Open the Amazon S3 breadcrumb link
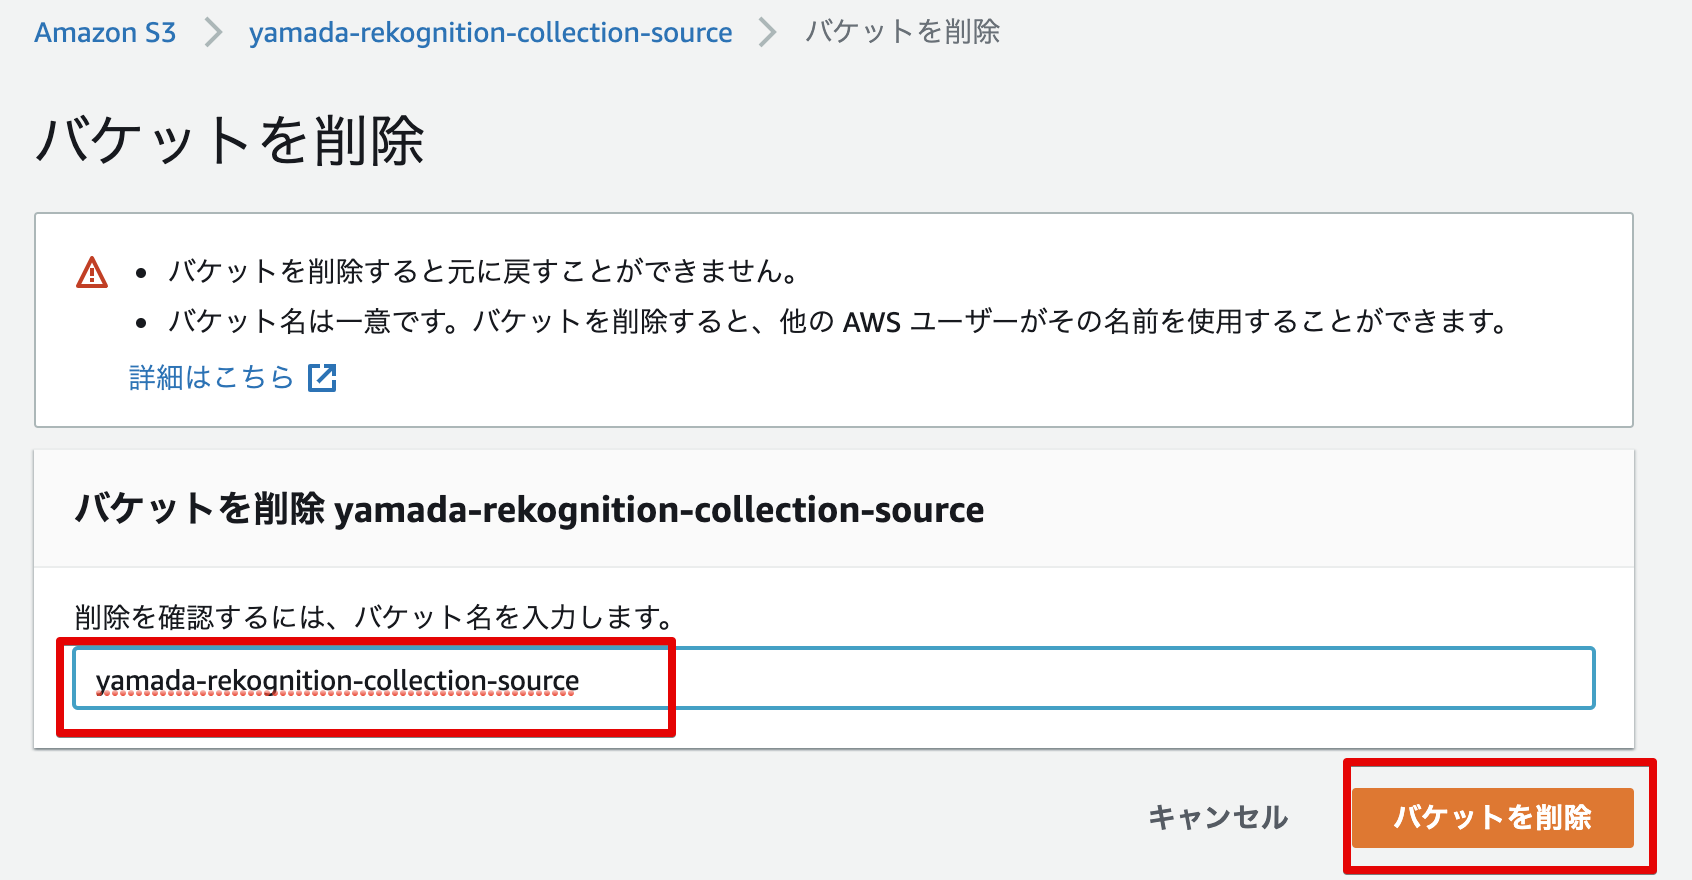This screenshot has height=880, width=1692. pyautogui.click(x=105, y=32)
